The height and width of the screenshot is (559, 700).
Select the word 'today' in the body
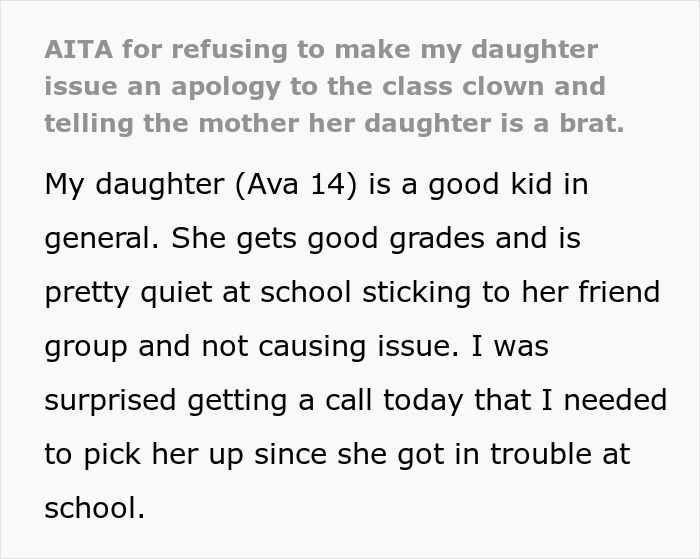pyautogui.click(x=423, y=401)
